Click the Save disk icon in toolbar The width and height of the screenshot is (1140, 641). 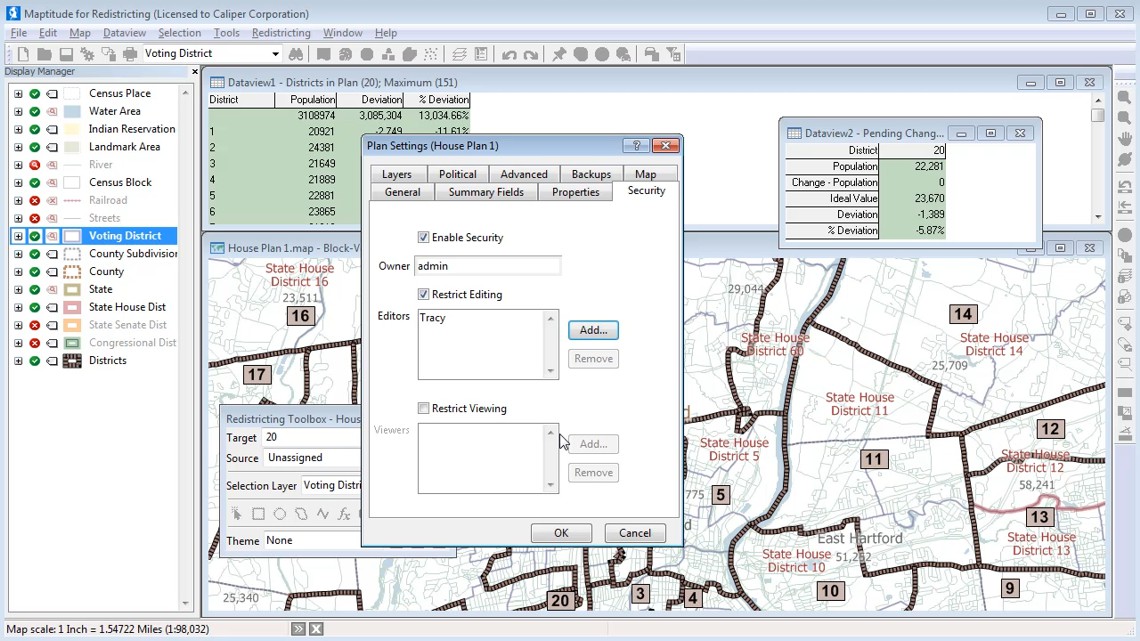coord(66,54)
